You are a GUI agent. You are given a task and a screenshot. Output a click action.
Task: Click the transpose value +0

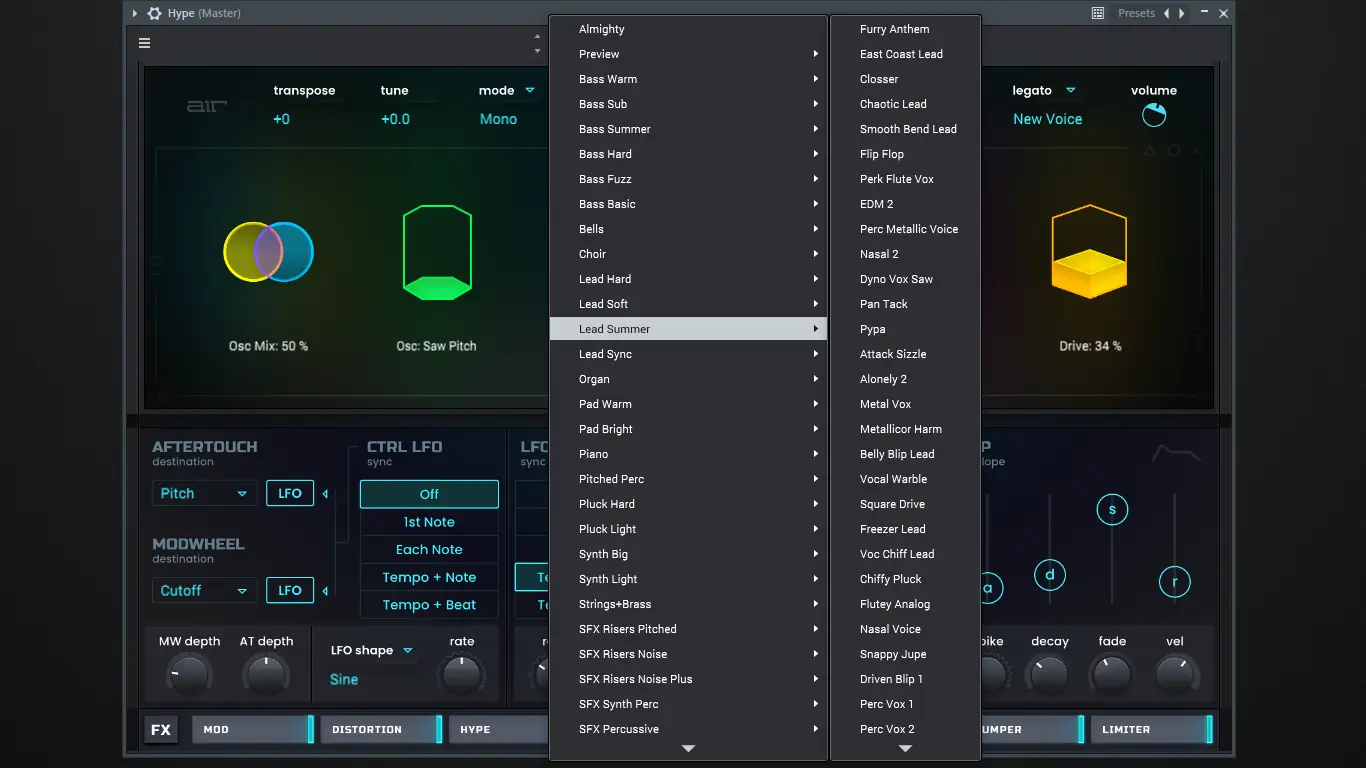282,119
